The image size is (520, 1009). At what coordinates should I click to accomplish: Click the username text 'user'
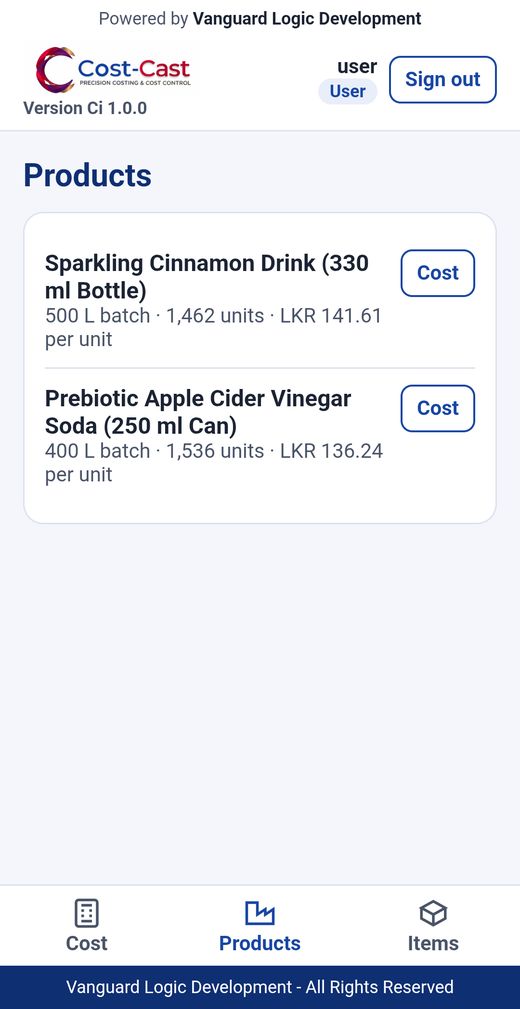pyautogui.click(x=357, y=66)
